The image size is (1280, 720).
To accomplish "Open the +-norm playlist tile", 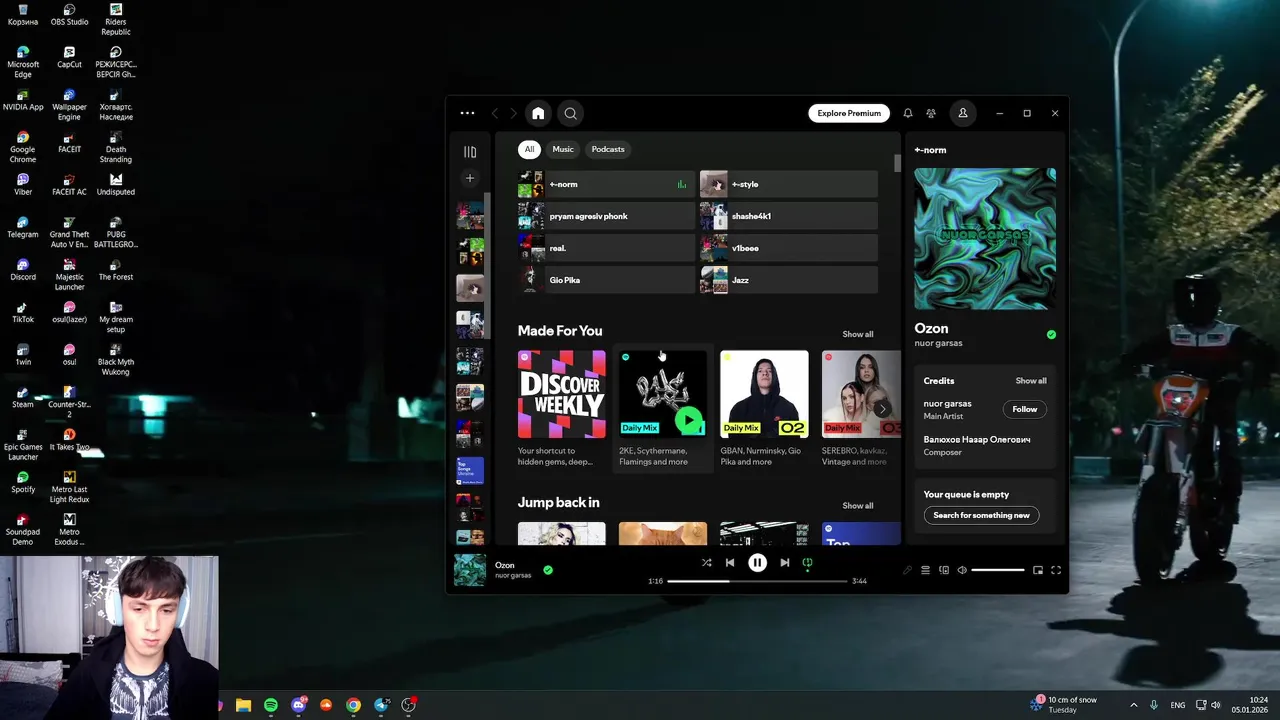I will 606,184.
